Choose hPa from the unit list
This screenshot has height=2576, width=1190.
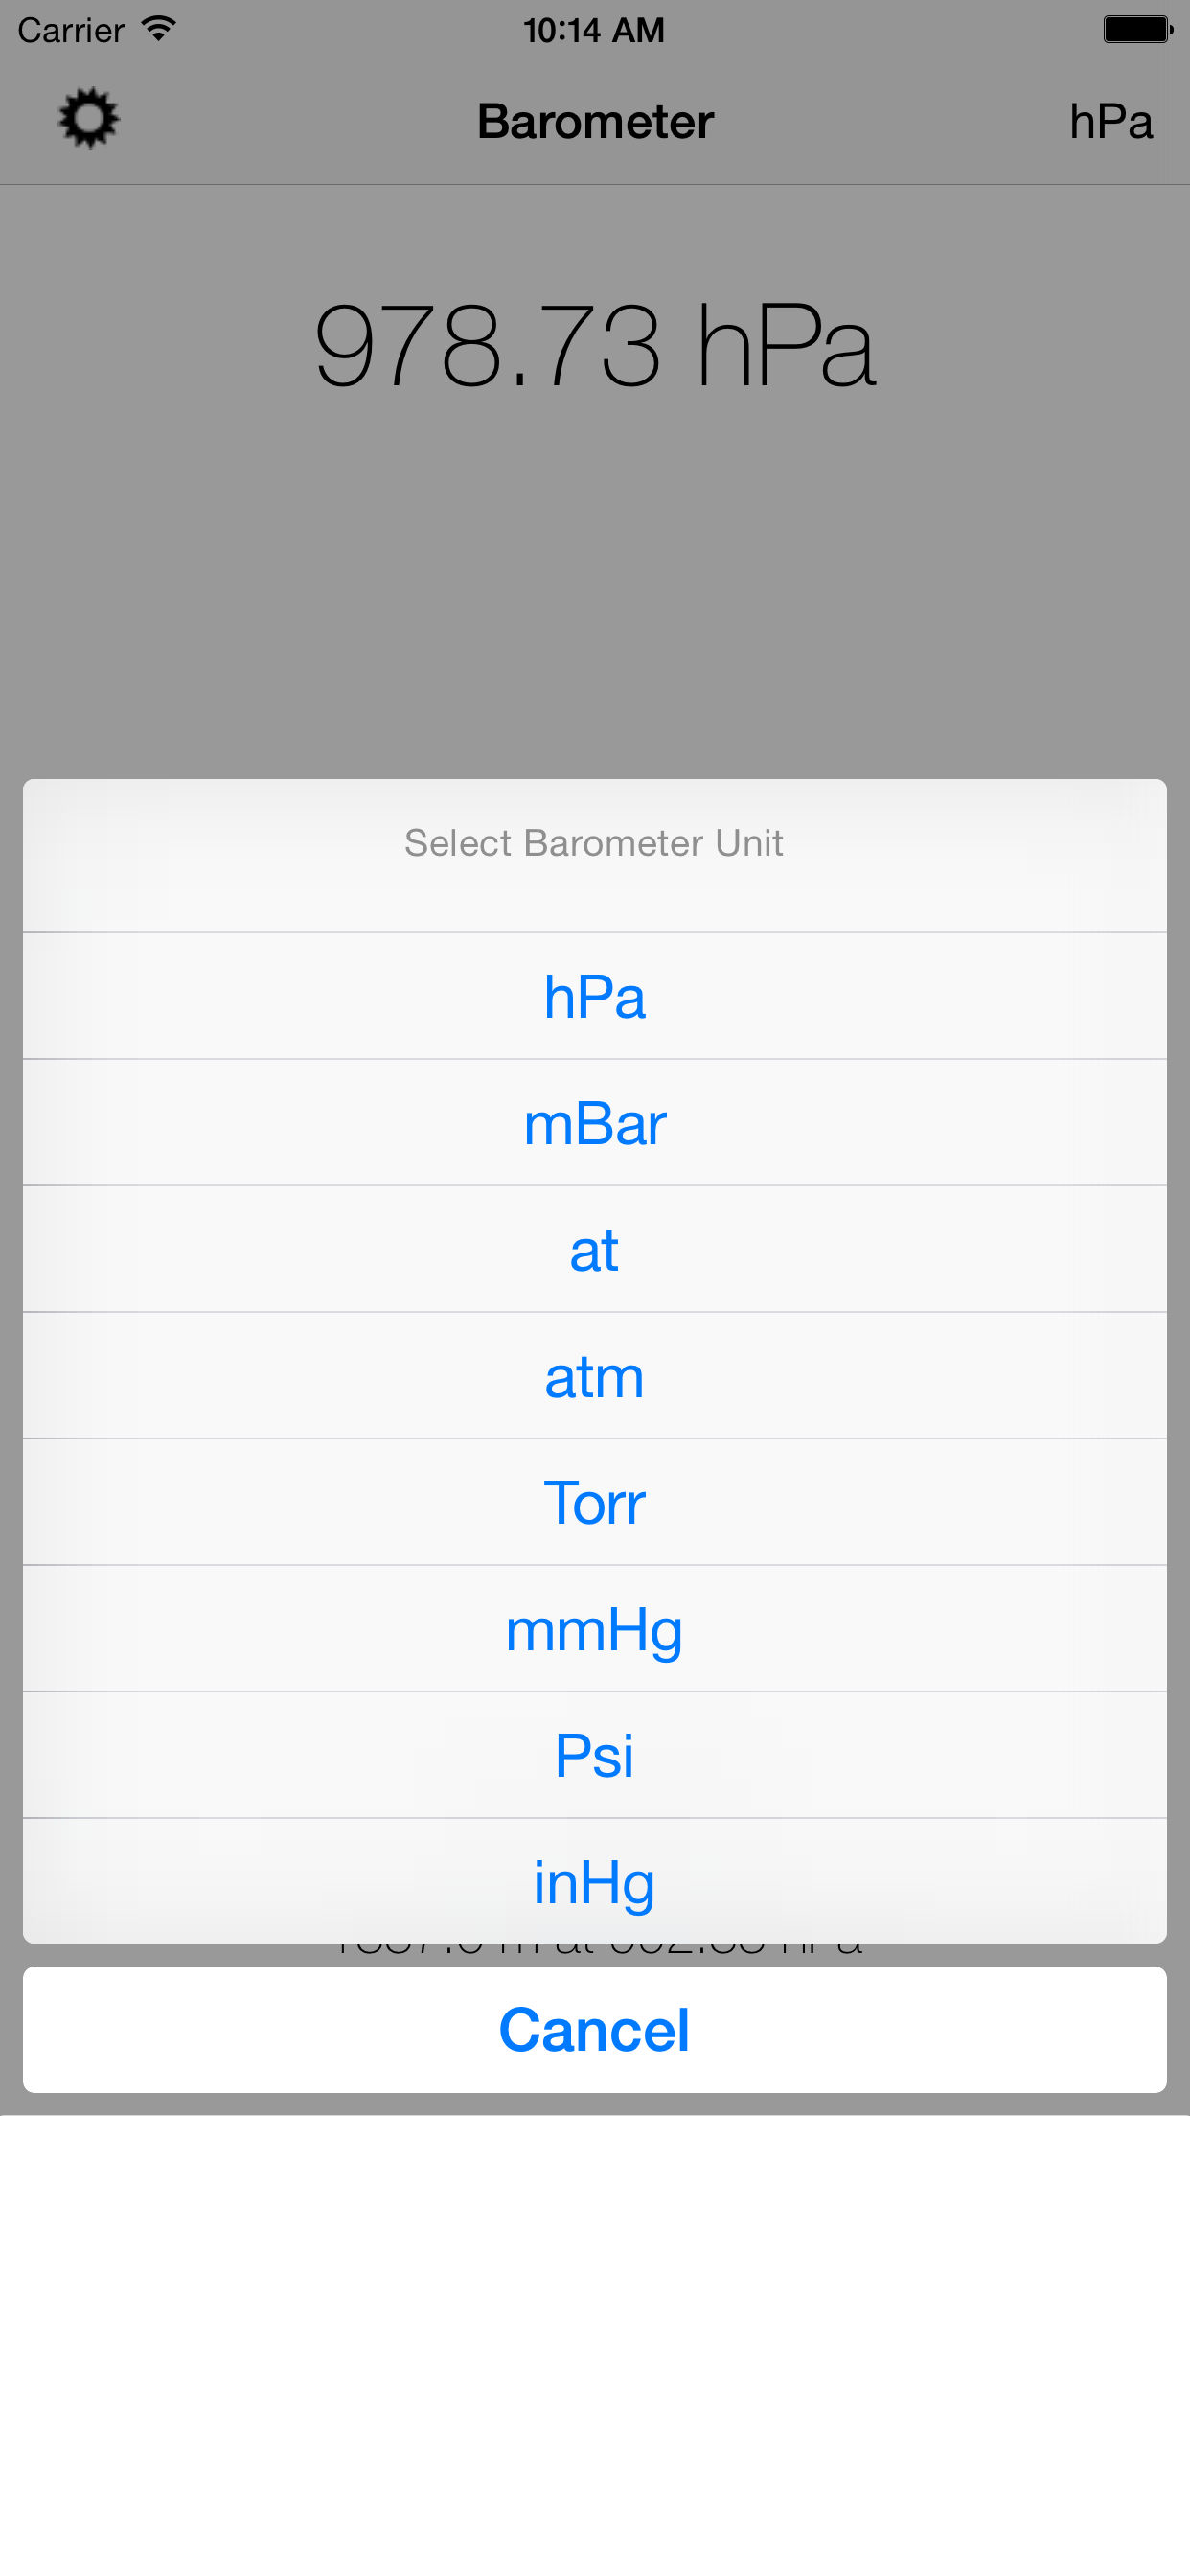click(x=594, y=997)
